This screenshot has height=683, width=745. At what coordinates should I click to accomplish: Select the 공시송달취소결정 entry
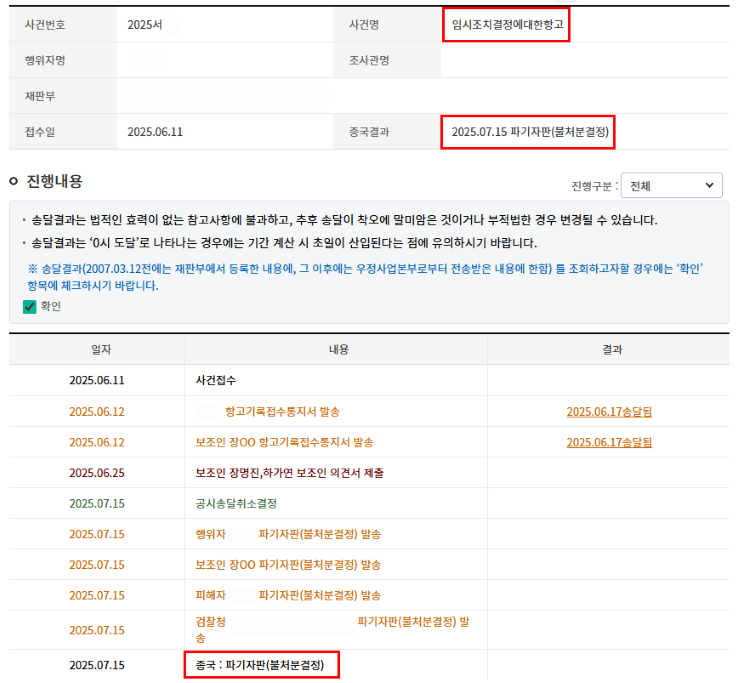(x=236, y=503)
